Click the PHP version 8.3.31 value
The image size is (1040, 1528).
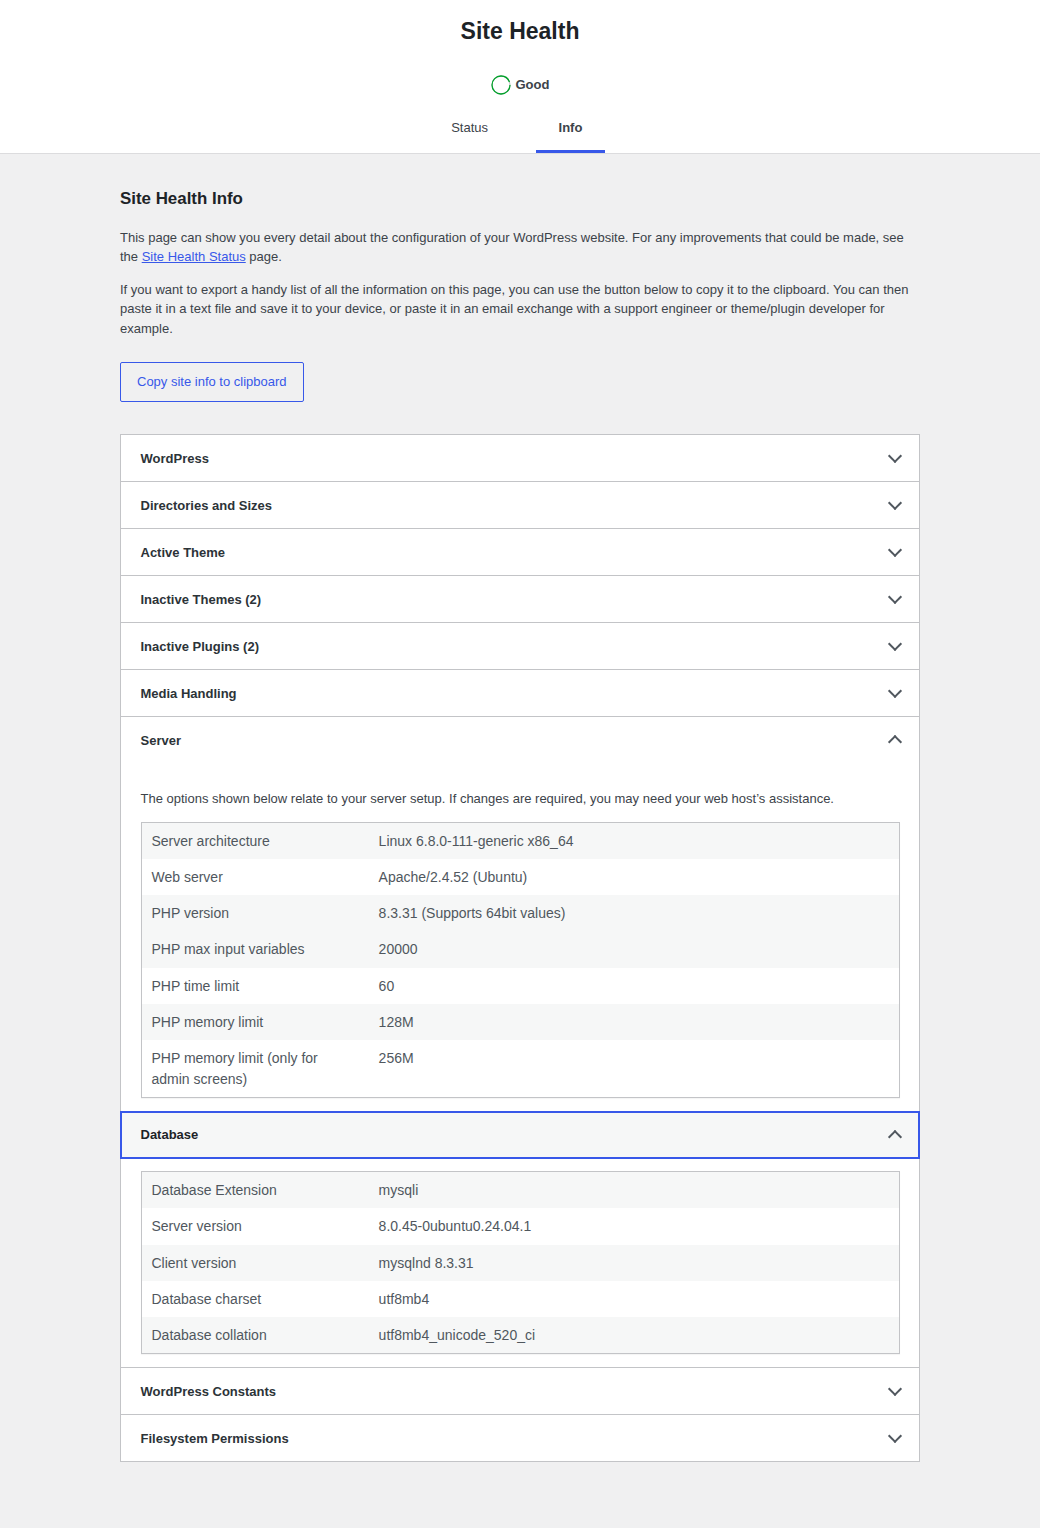pyautogui.click(x=472, y=913)
